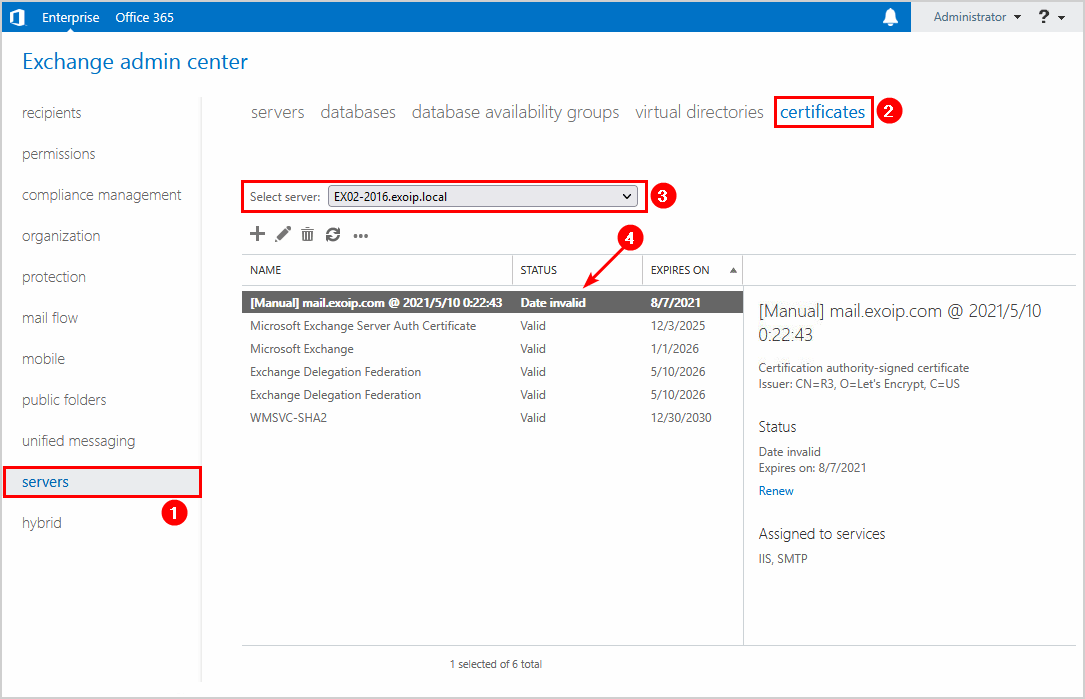Screen dimensions: 1085x699
Task: Sort by the EXPIRES ON column
Action: (x=692, y=270)
